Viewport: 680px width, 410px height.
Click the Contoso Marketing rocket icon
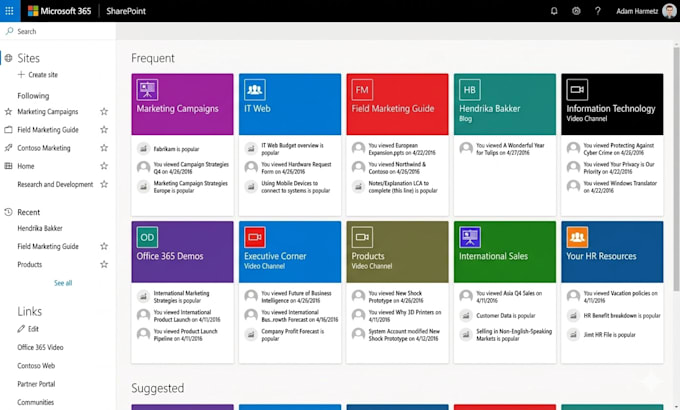[x=8, y=148]
